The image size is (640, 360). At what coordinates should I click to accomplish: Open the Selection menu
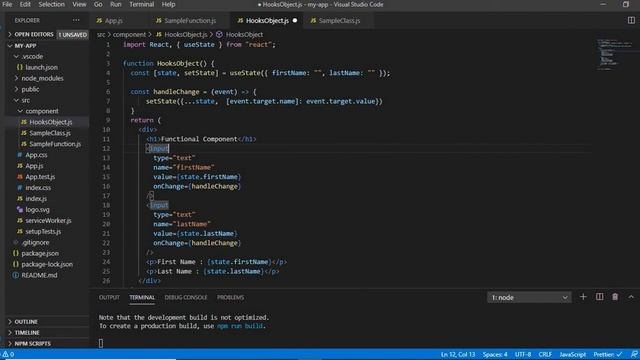pyautogui.click(x=51, y=4)
